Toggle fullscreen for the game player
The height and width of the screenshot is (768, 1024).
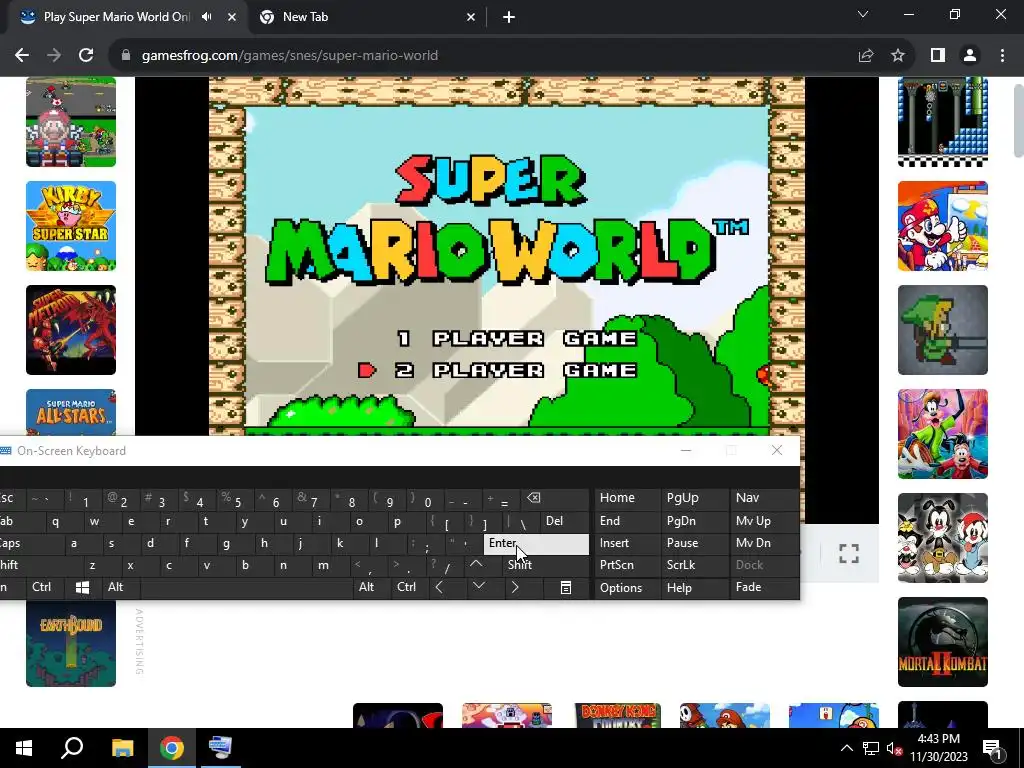849,554
